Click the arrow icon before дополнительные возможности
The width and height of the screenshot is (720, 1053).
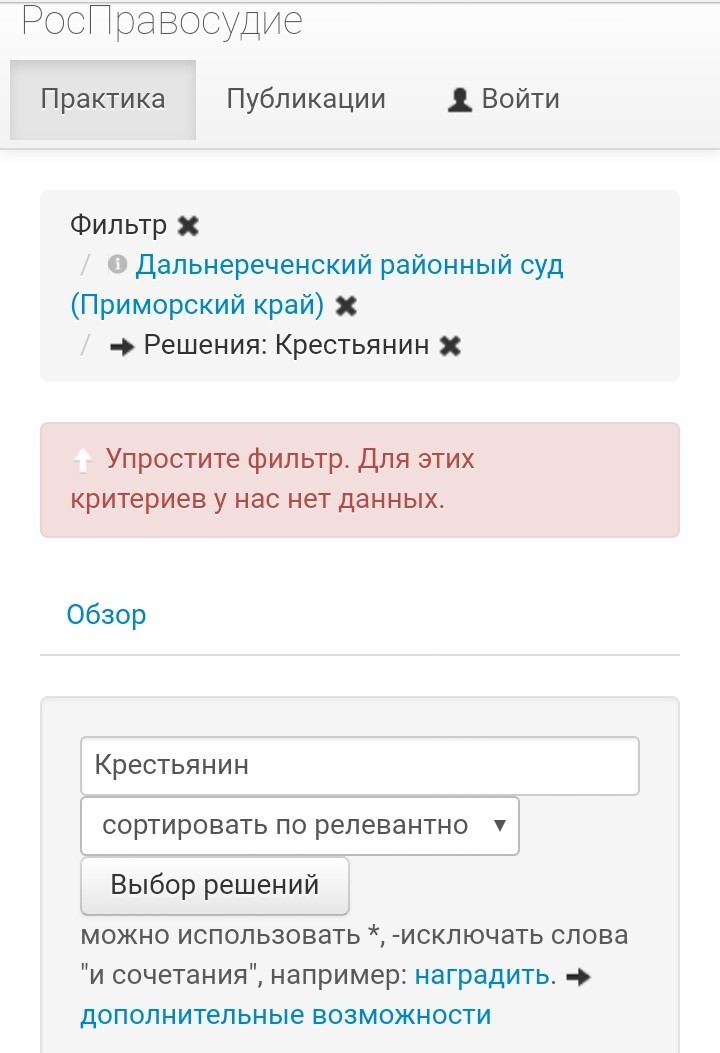pos(578,976)
